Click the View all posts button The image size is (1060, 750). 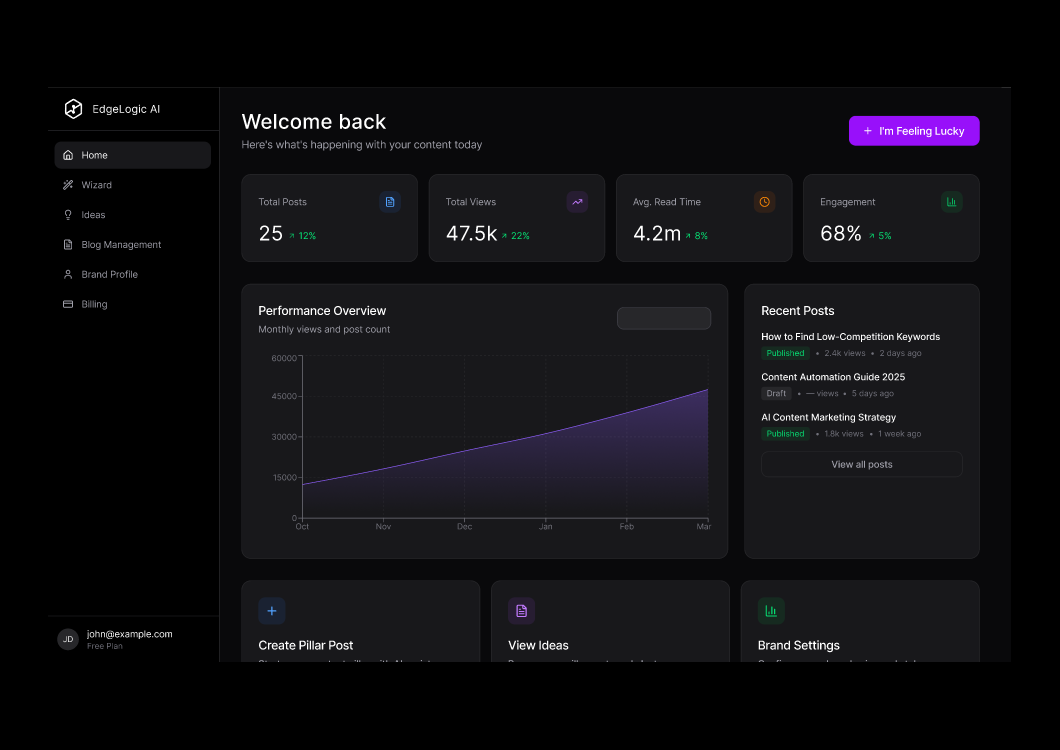coord(861,464)
